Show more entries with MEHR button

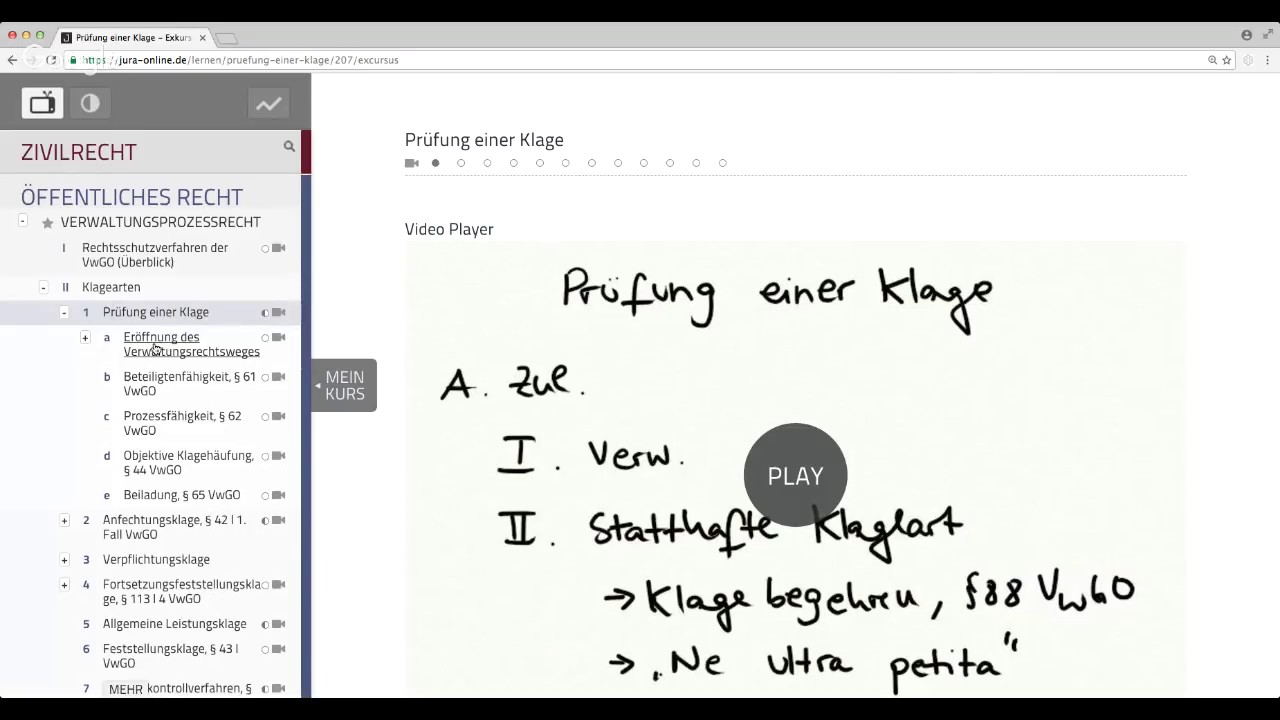point(126,689)
